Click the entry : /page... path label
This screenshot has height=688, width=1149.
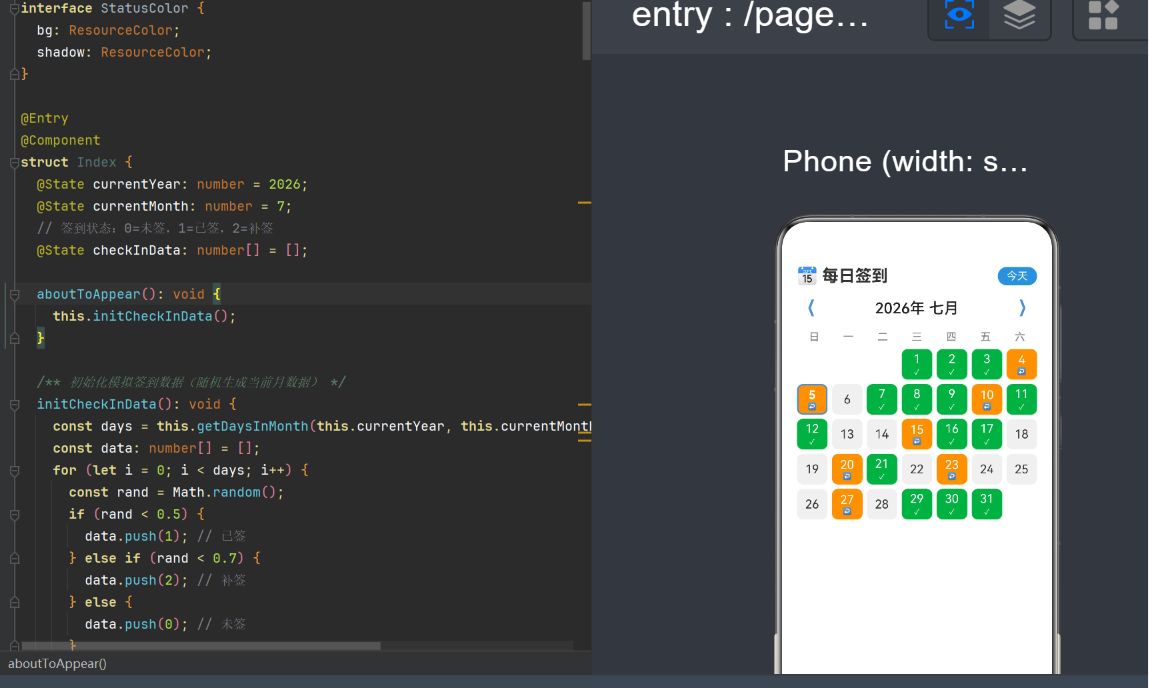[750, 15]
